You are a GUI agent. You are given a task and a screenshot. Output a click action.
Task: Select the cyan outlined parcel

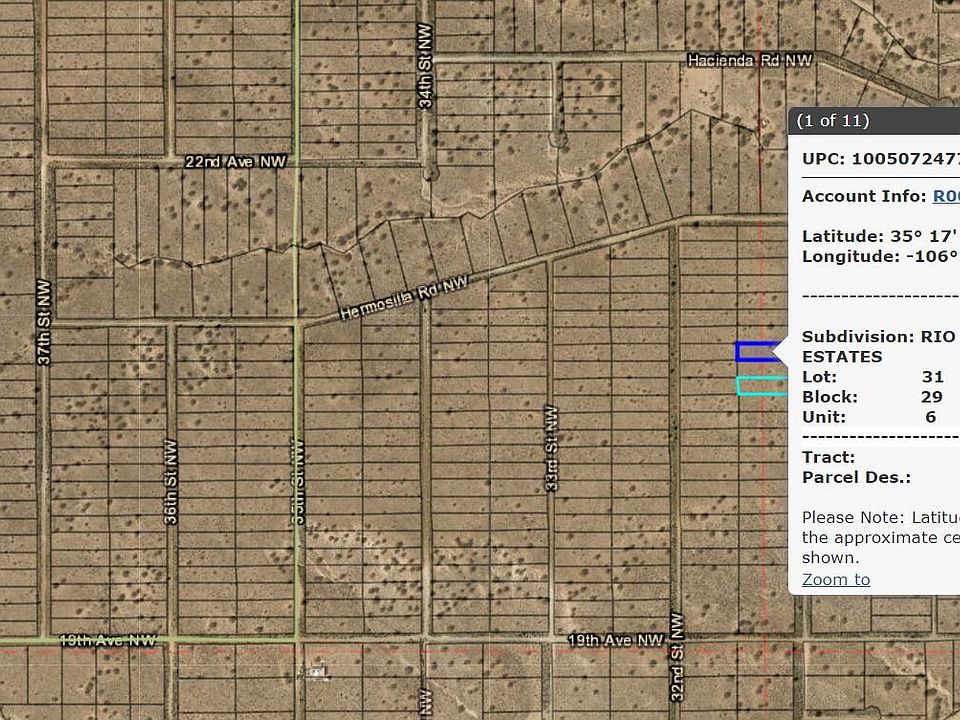click(762, 386)
